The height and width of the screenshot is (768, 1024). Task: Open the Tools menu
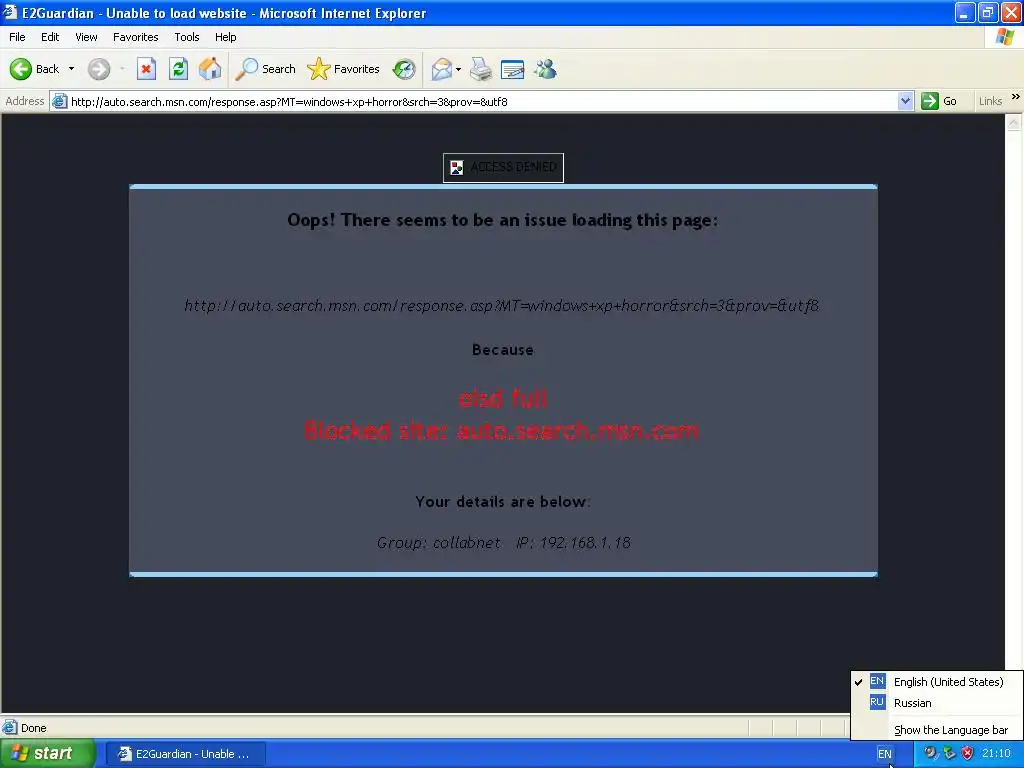pos(186,37)
